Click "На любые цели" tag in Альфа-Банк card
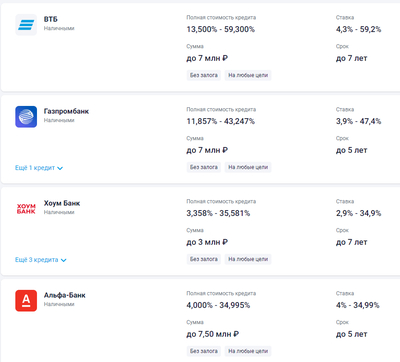Screen dimensions: 400x362 click(248, 351)
